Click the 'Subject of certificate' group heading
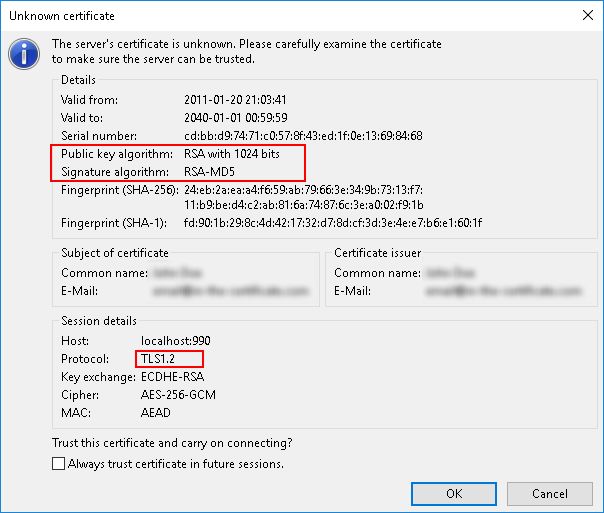Image resolution: width=604 pixels, height=513 pixels. click(x=115, y=253)
